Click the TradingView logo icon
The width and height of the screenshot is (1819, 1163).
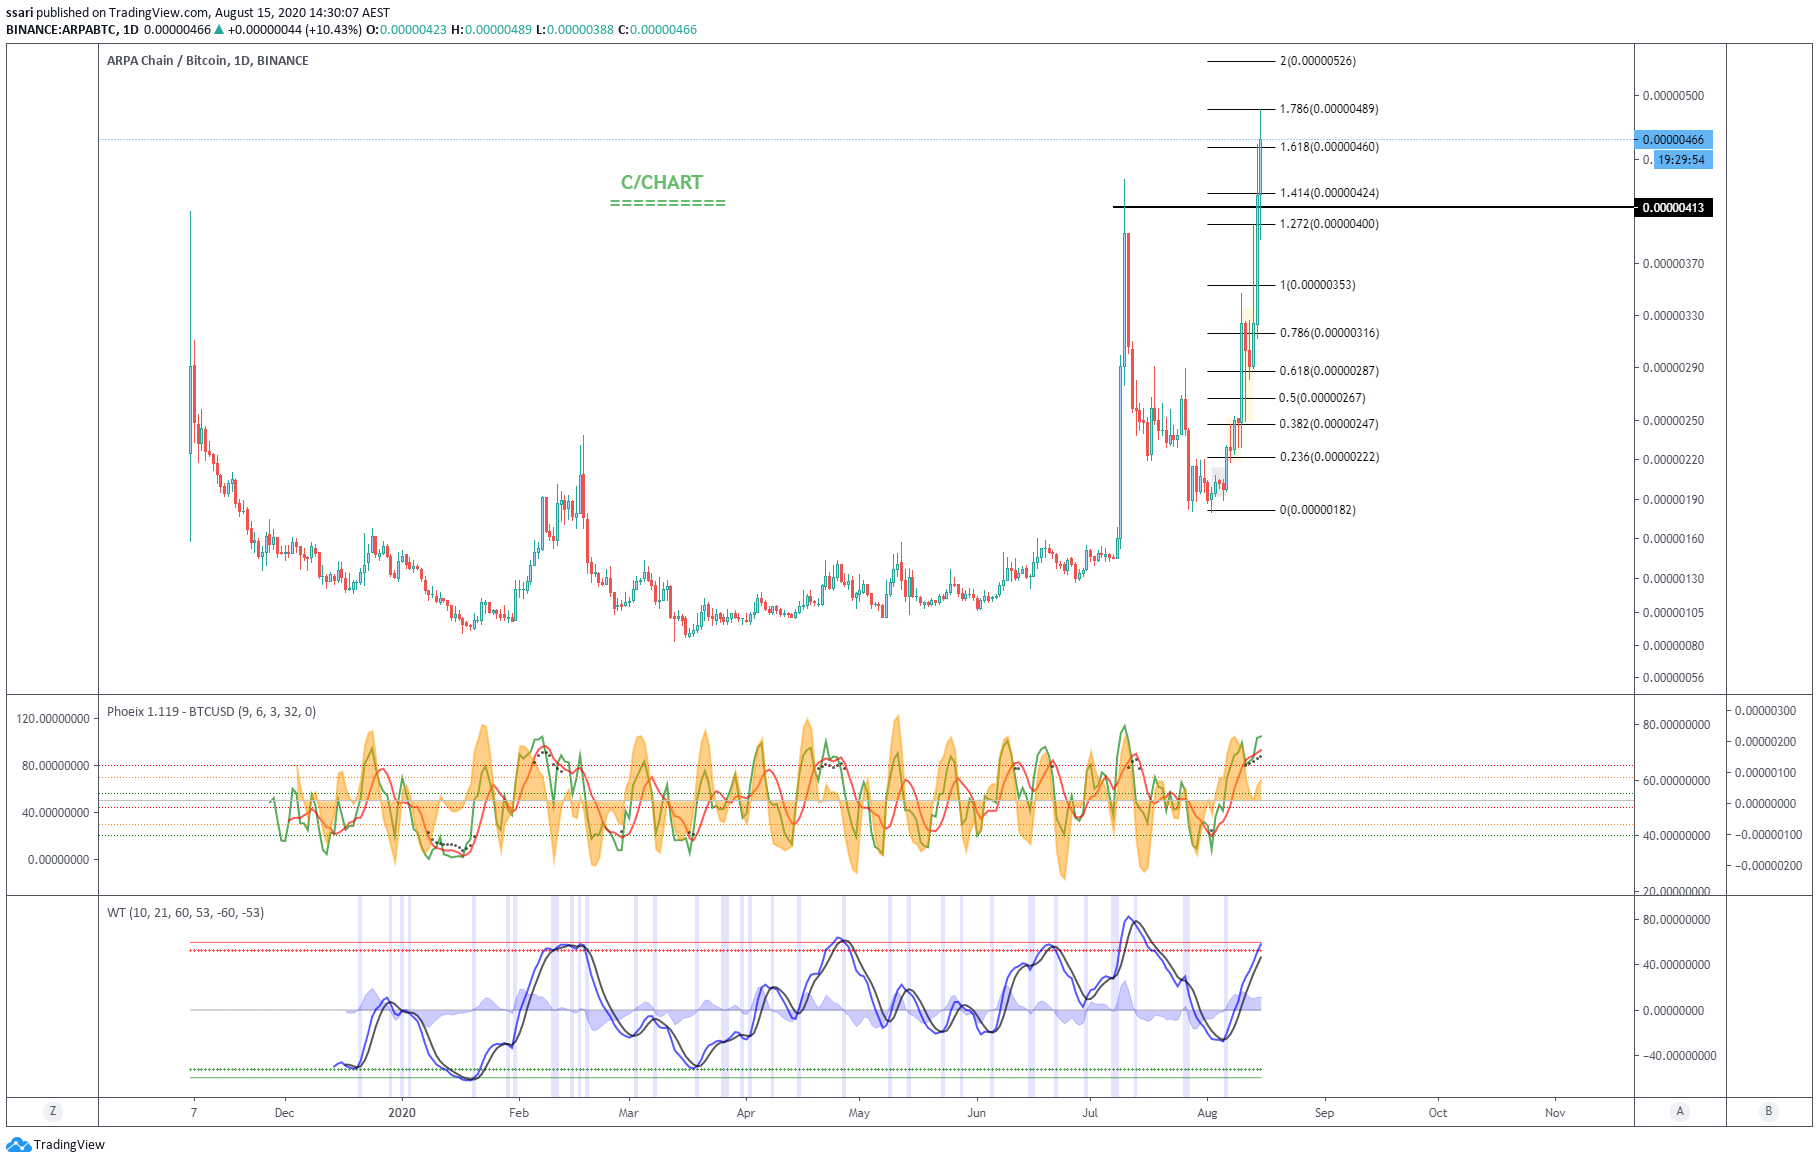coord(18,1144)
